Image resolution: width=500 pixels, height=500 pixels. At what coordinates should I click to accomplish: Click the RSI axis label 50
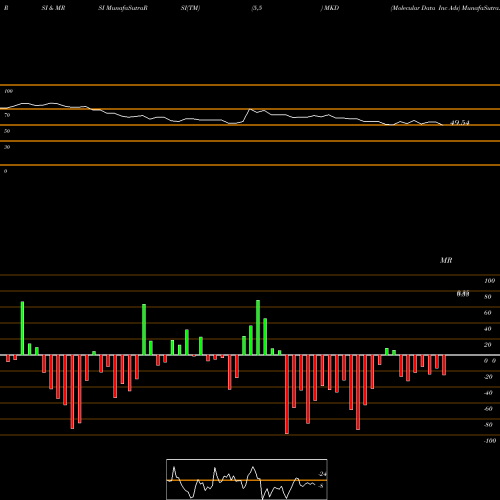coord(7,131)
